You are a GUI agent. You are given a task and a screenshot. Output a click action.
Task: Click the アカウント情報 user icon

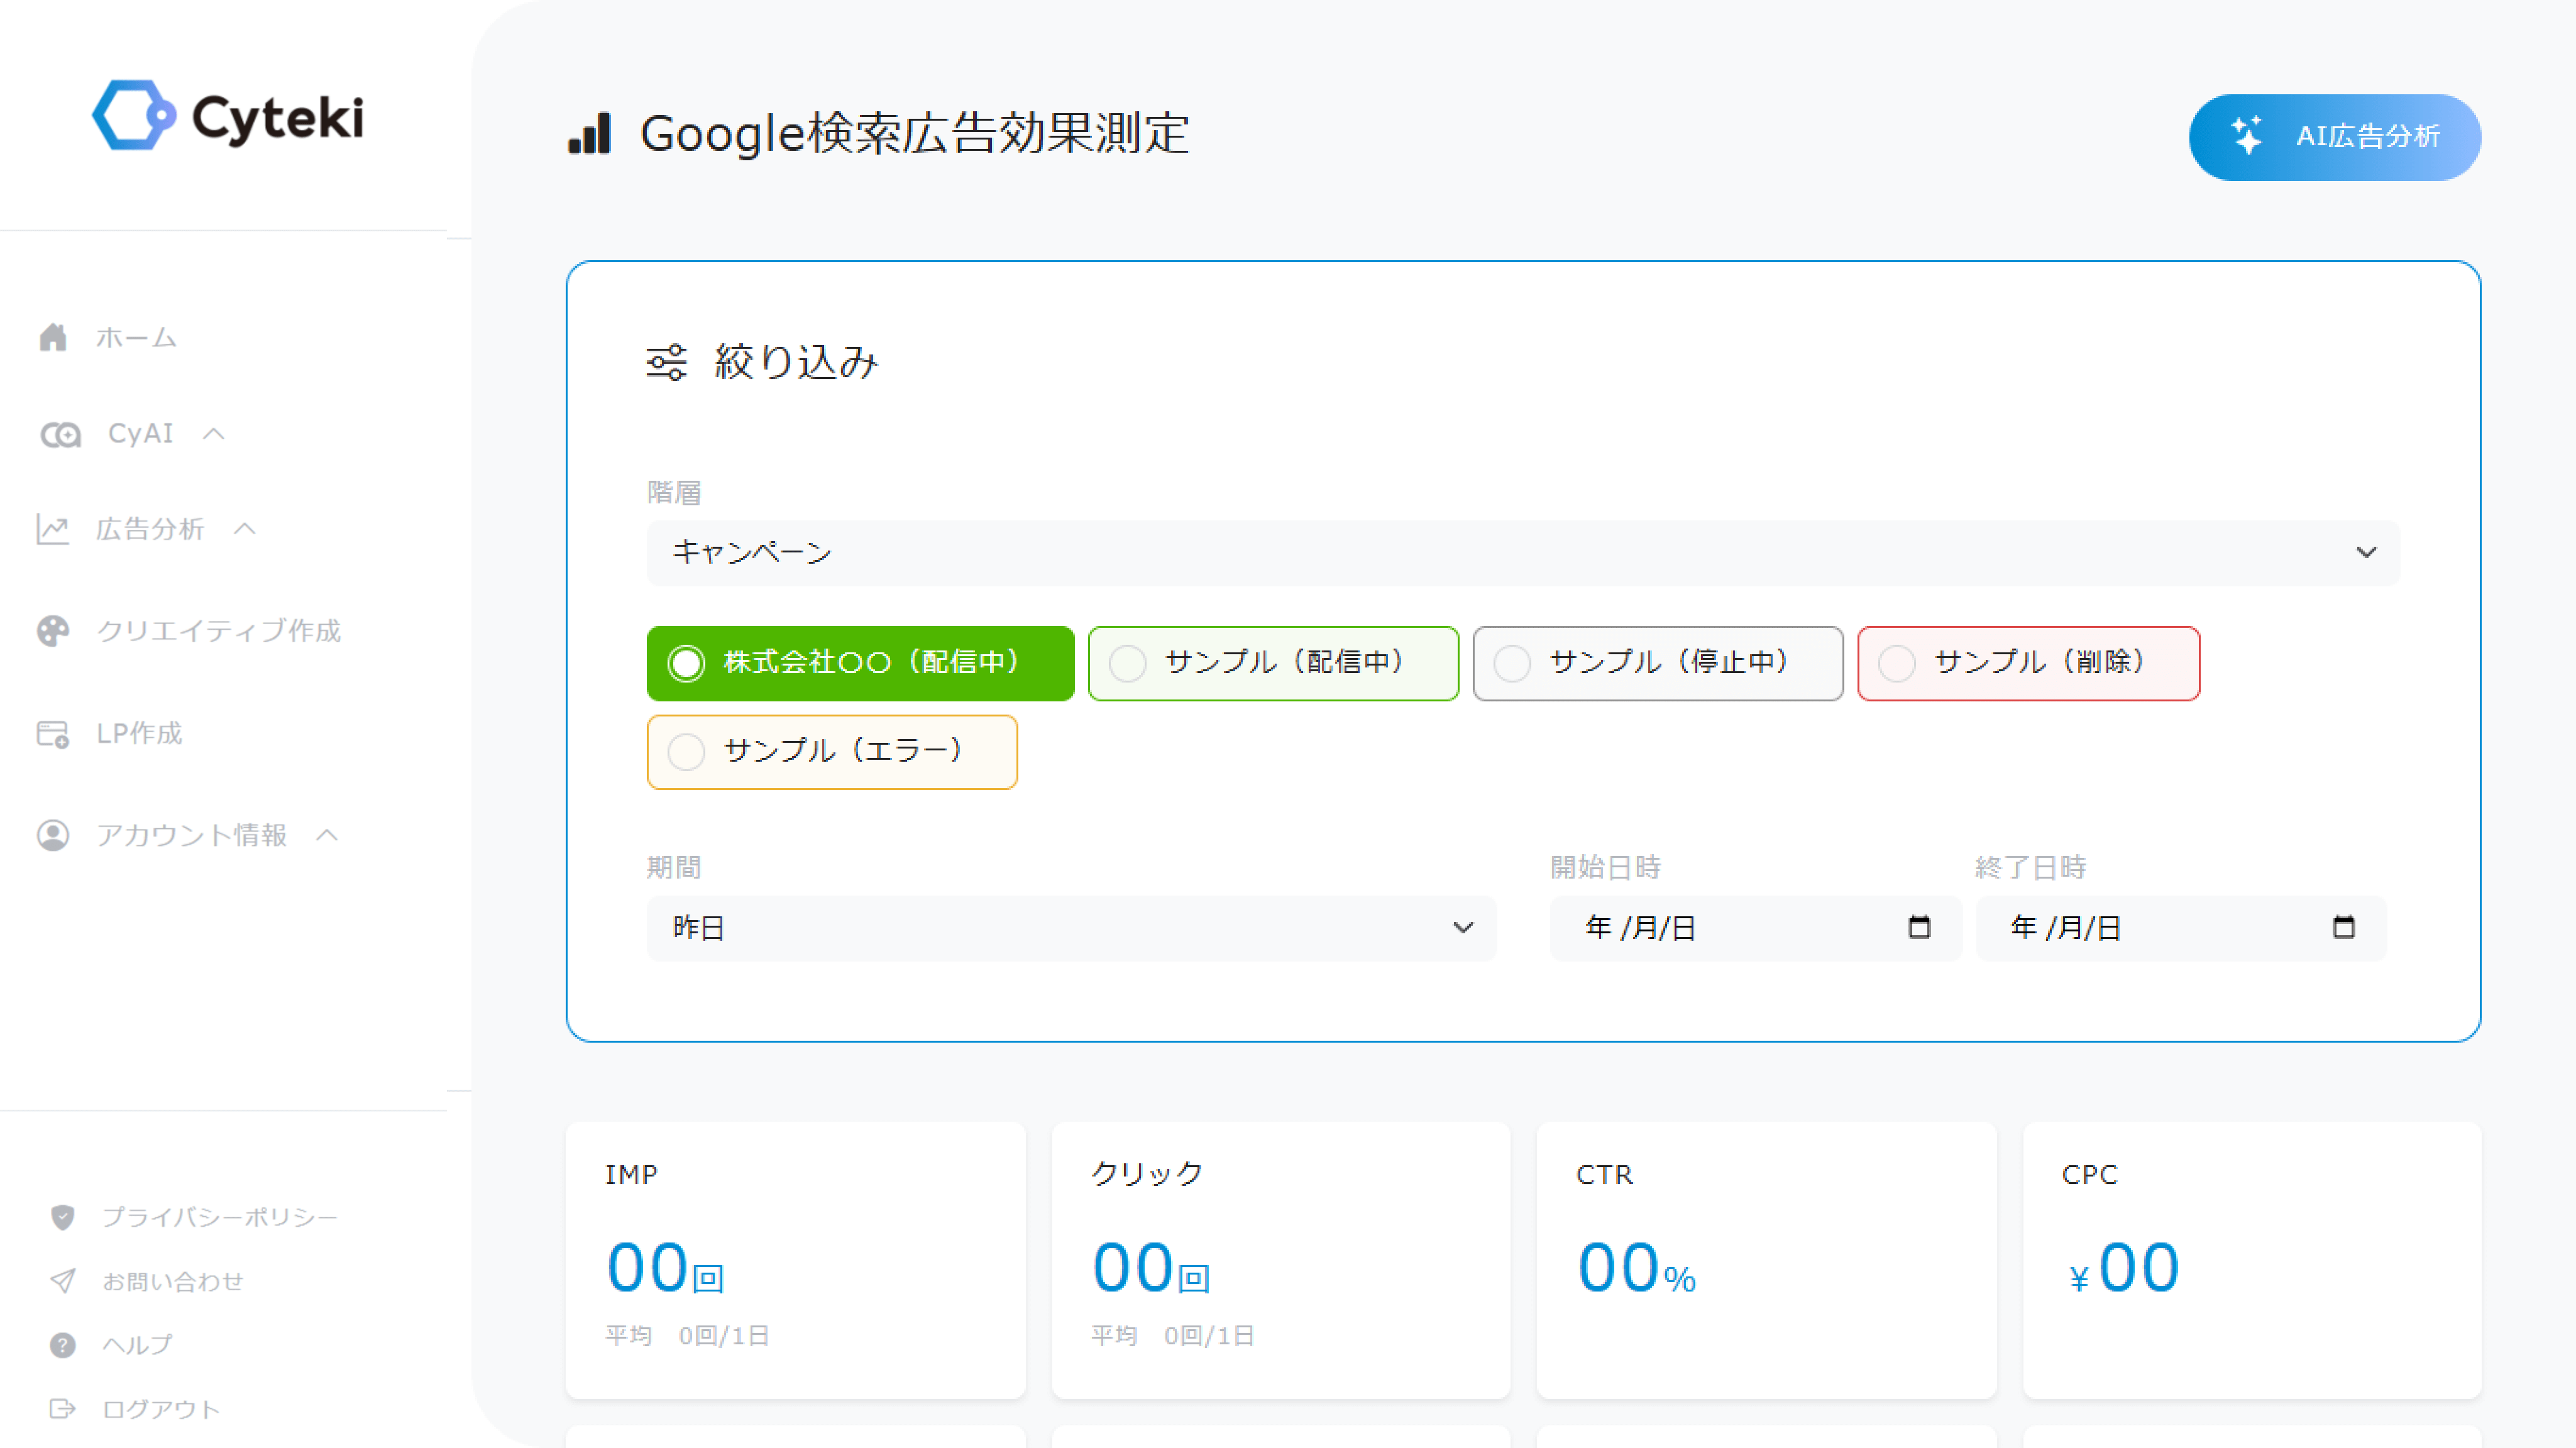pos(53,835)
